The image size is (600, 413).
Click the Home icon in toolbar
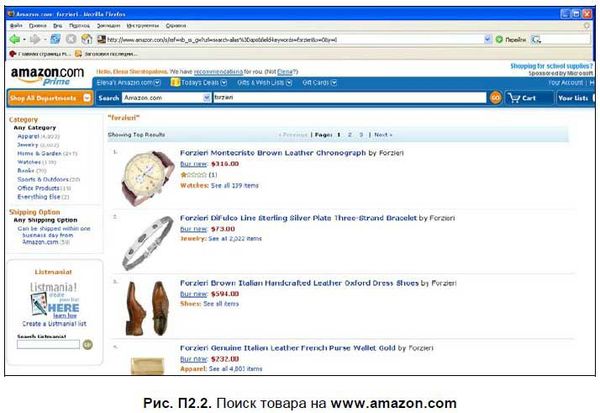[x=87, y=39]
